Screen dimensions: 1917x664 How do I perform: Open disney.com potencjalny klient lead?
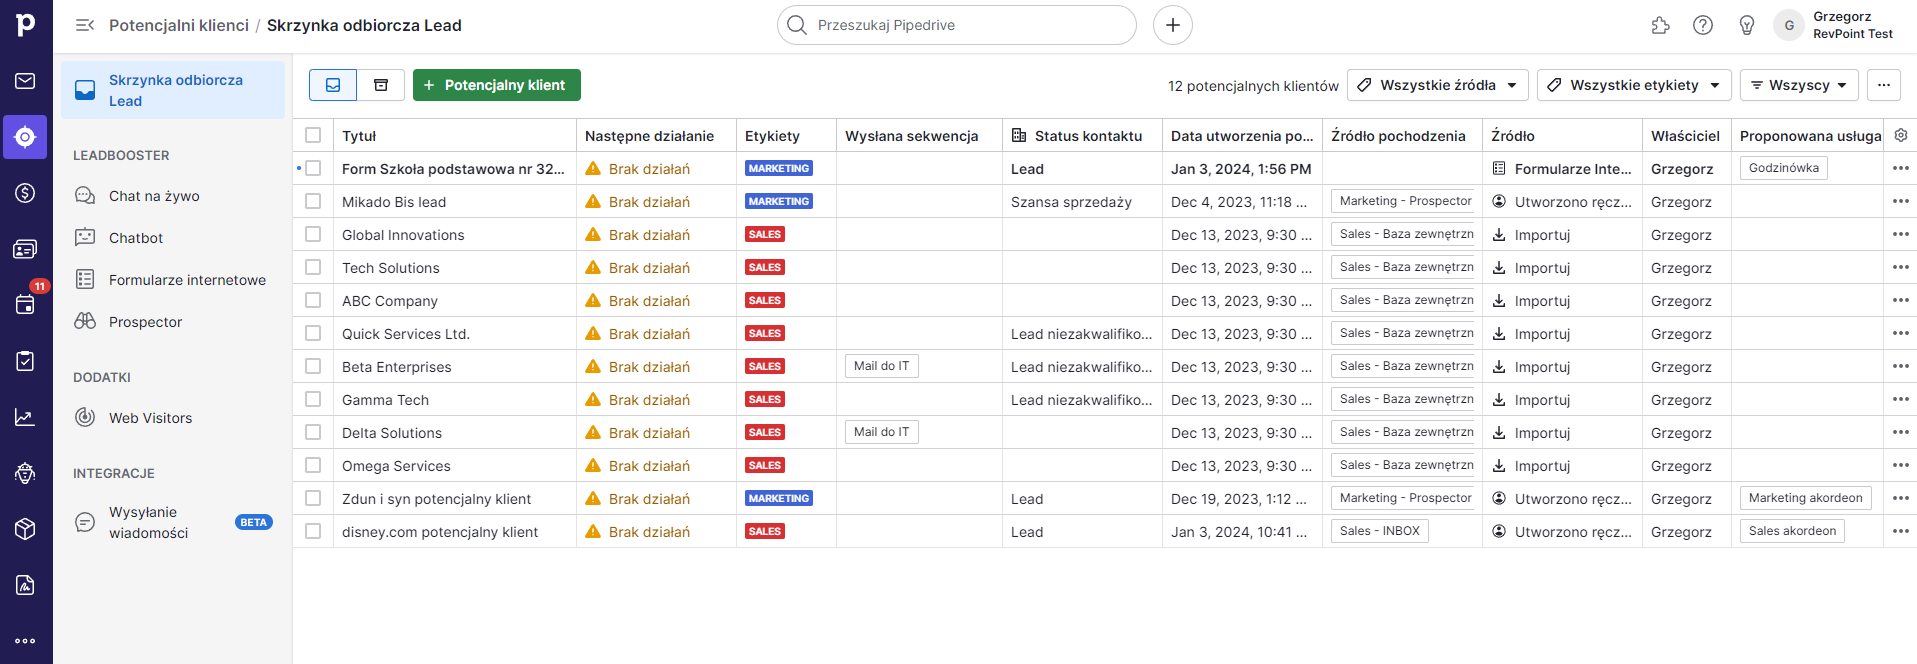coord(440,531)
